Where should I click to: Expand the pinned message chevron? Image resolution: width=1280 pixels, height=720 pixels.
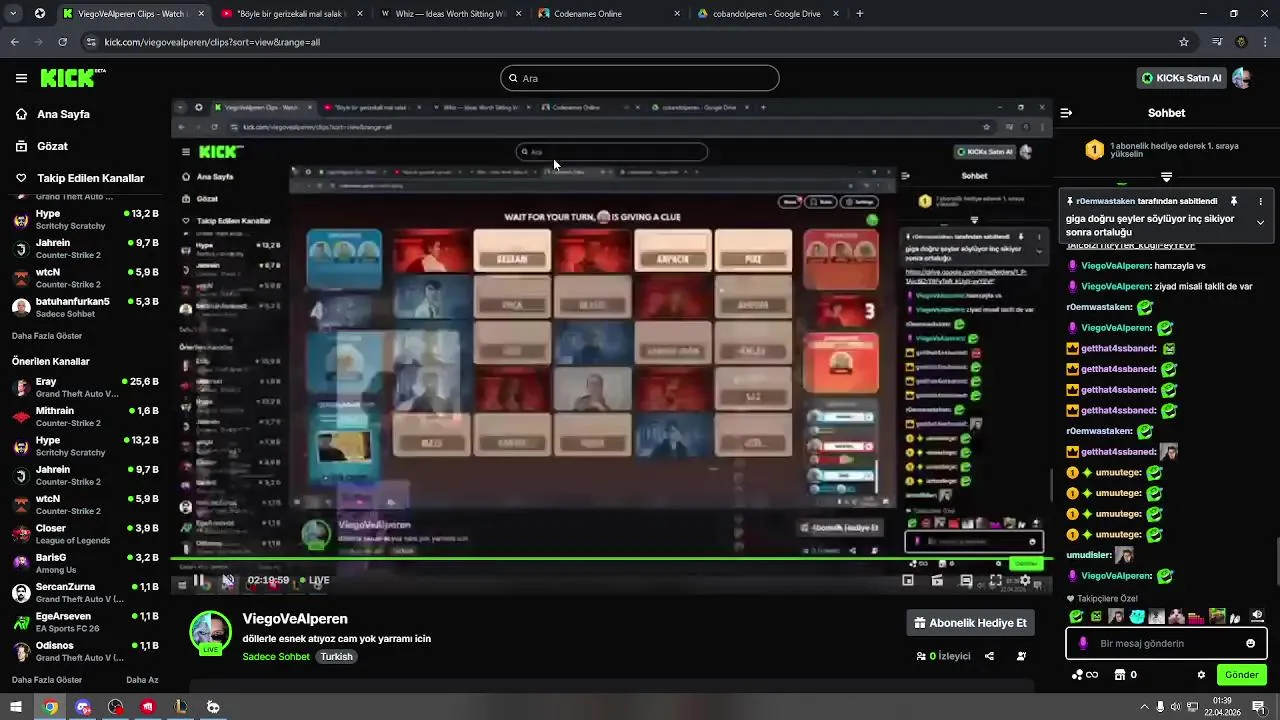coord(1260,222)
